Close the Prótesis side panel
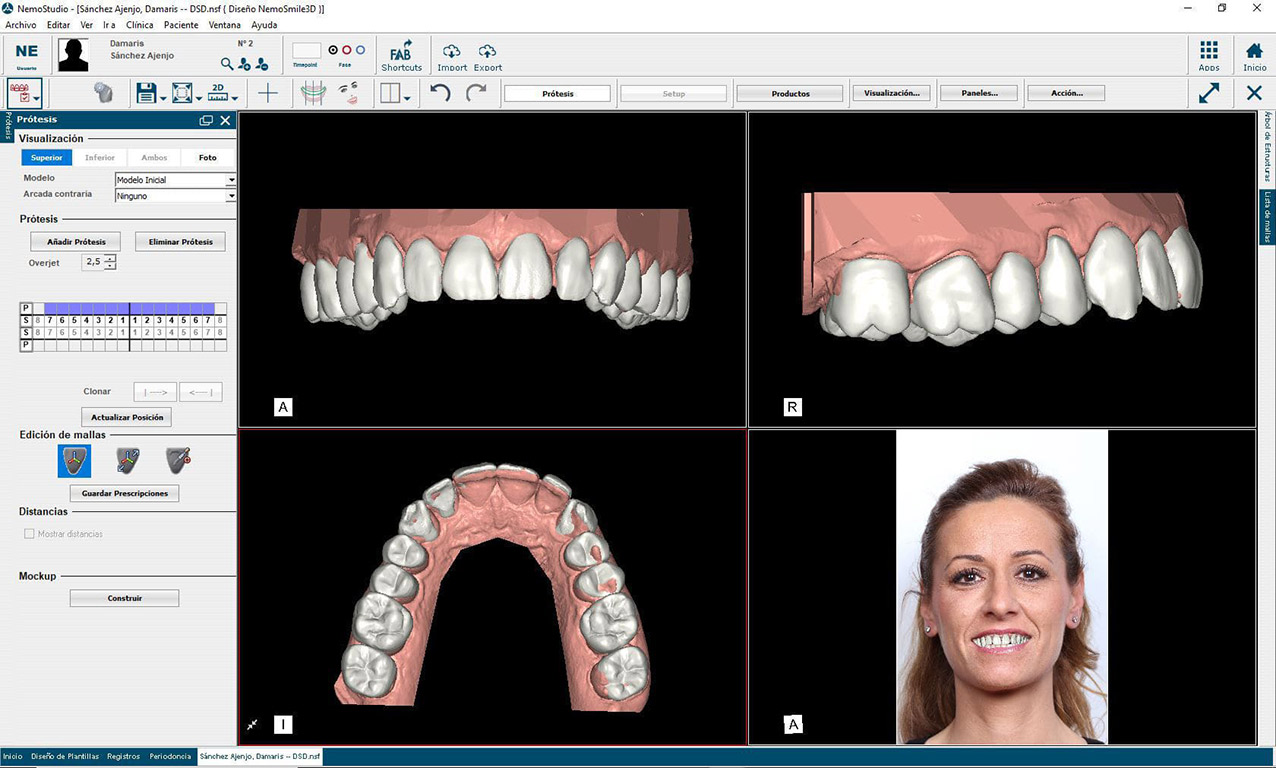Viewport: 1276px width, 768px height. [x=225, y=120]
